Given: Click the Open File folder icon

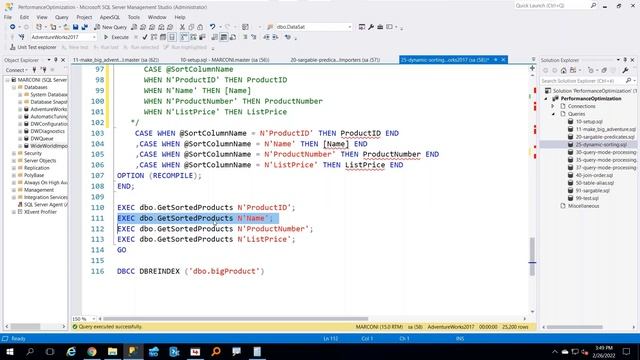Looking at the screenshot, I should point(66,27).
